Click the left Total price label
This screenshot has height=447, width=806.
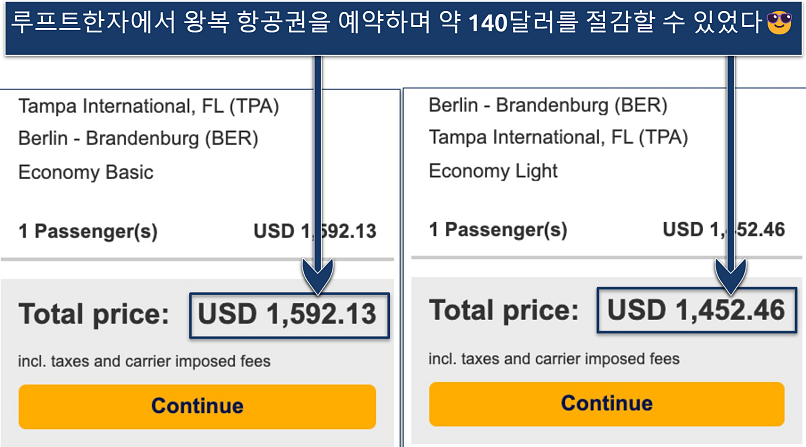pyautogui.click(x=94, y=315)
